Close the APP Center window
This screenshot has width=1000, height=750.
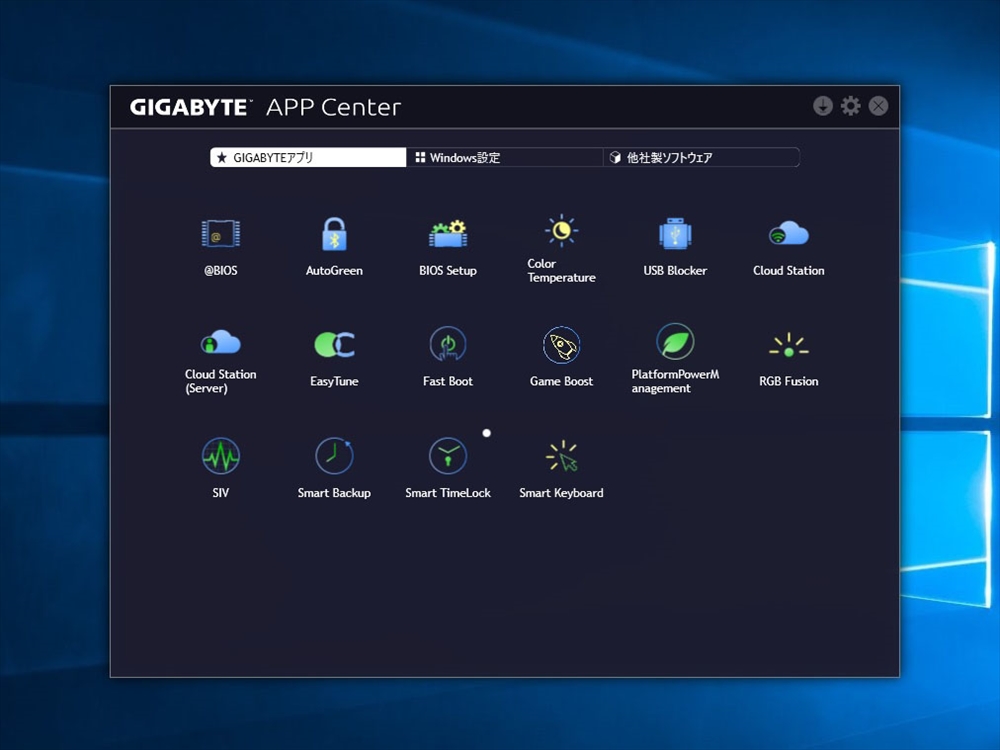[878, 106]
